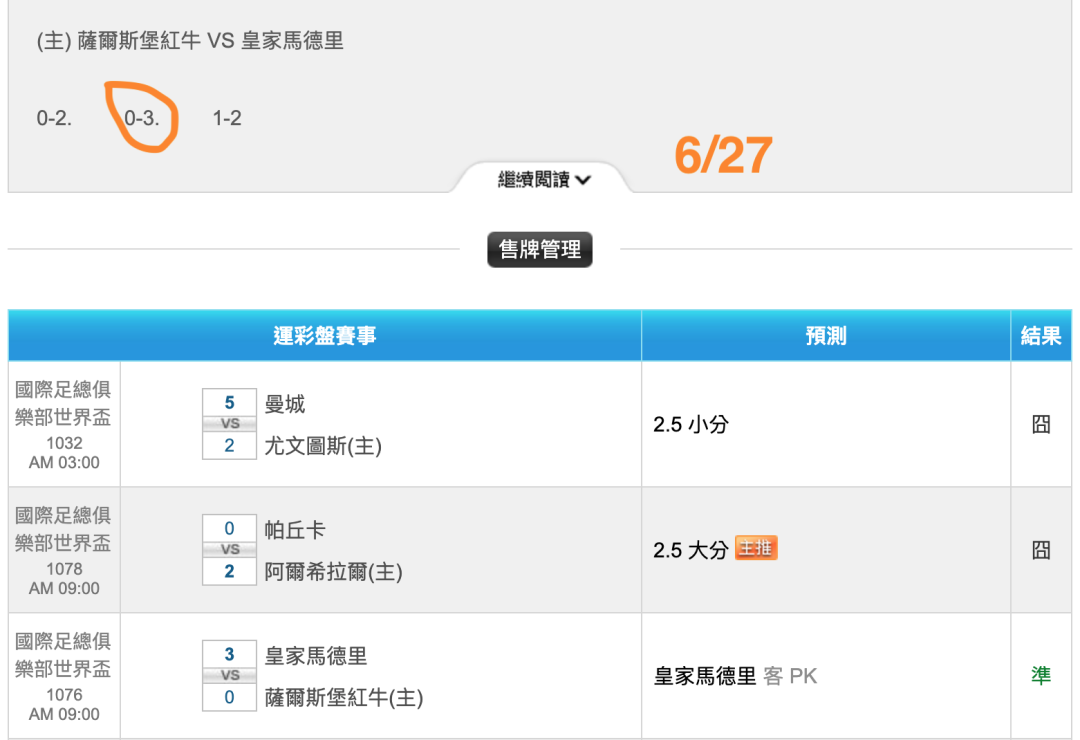The width and height of the screenshot is (1080, 740).
Task: Open the 尤文圖斯(主) team link
Action: [323, 446]
